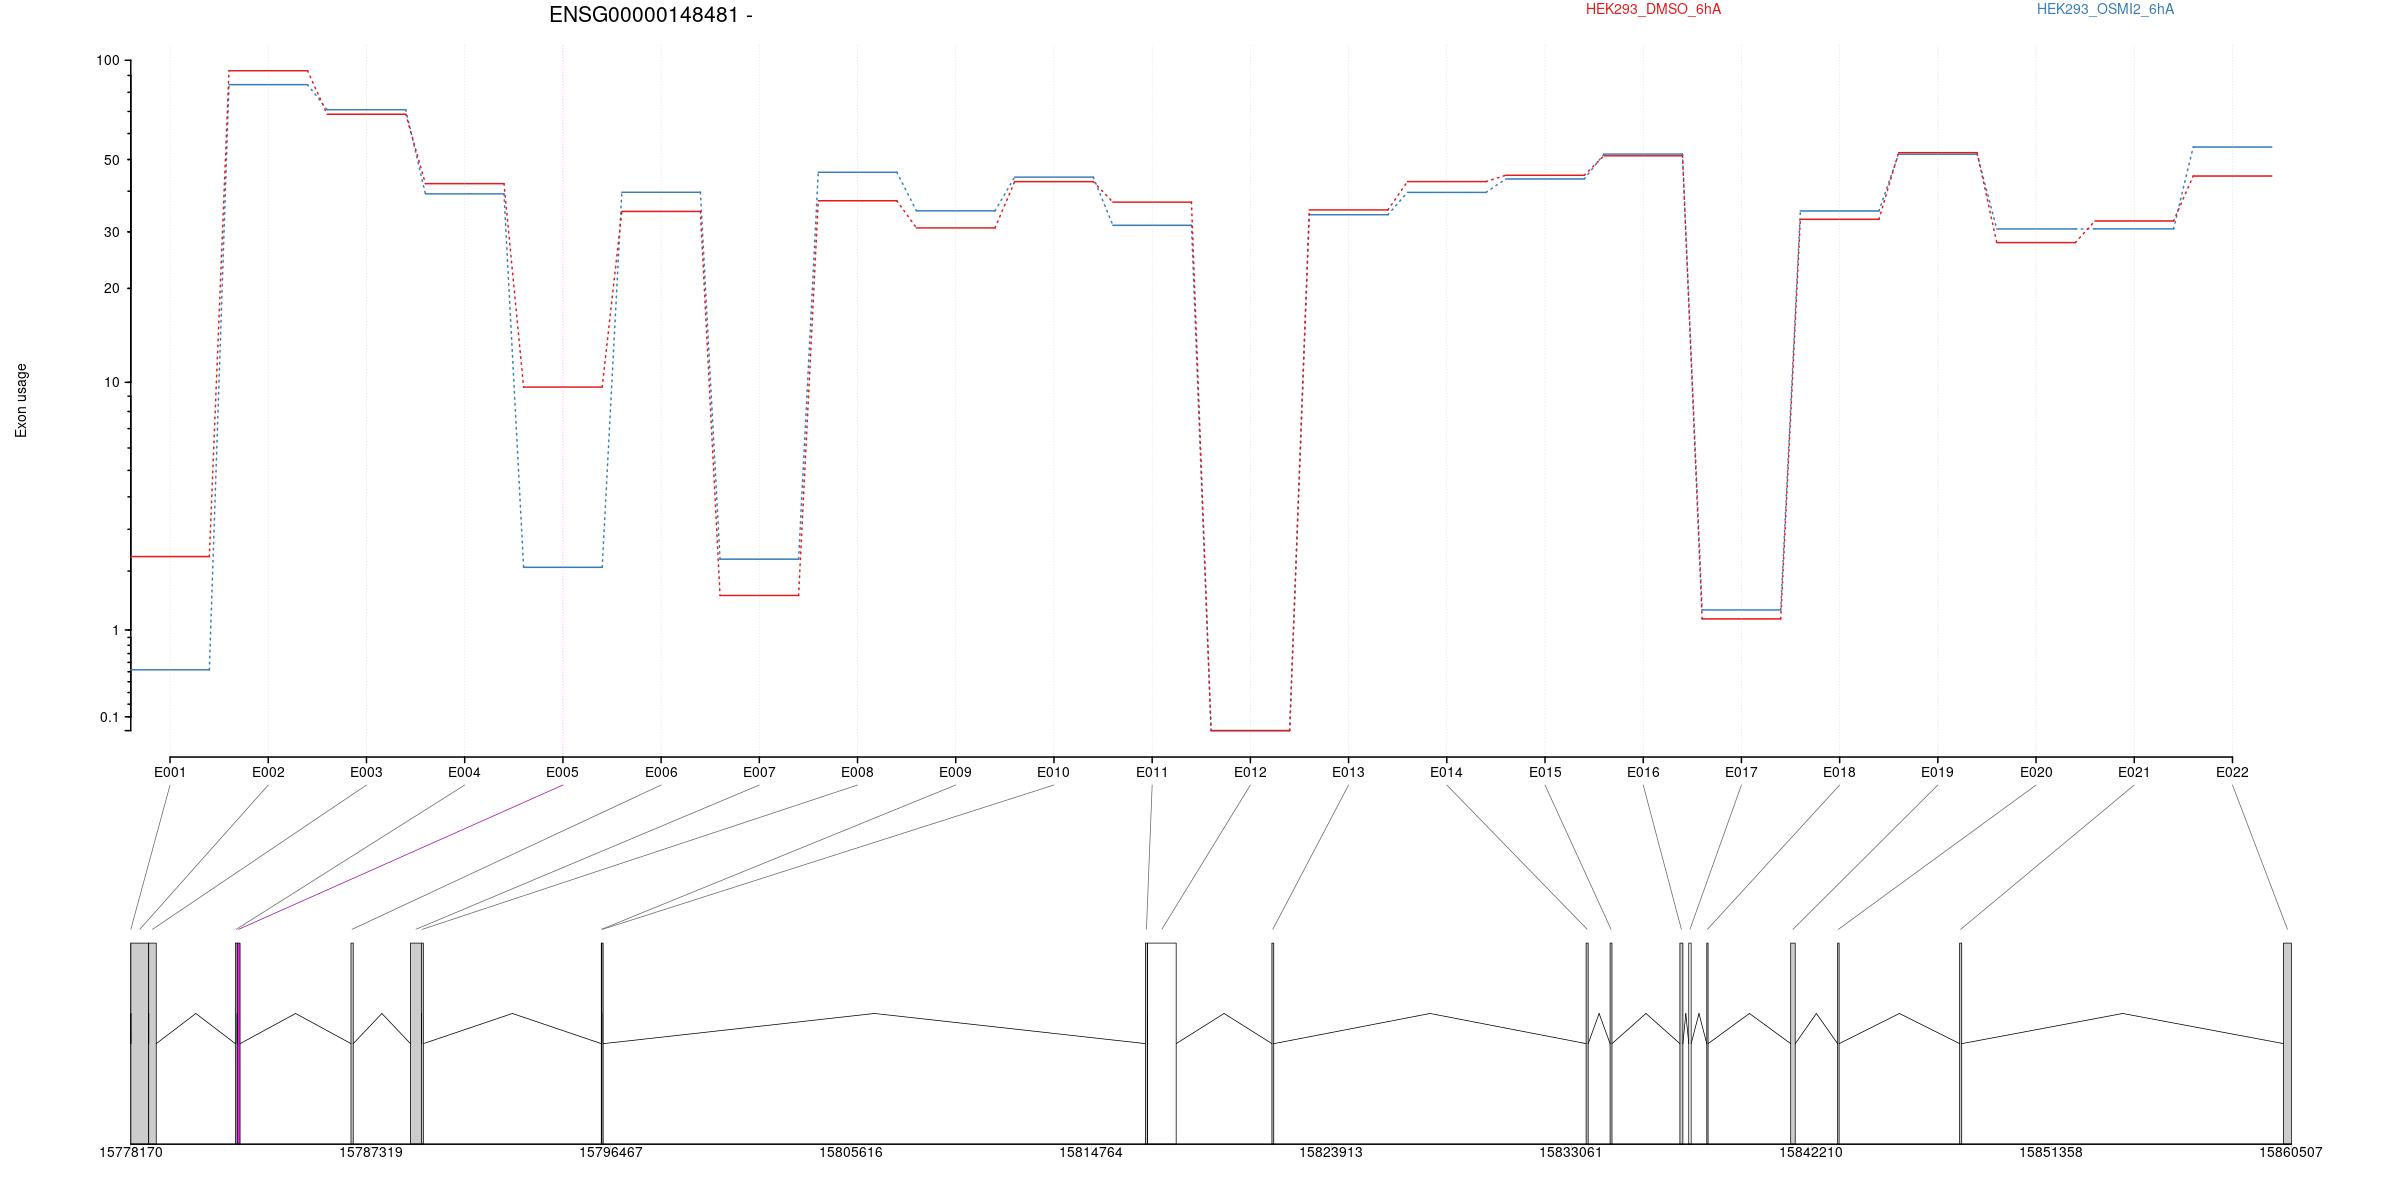Click exon label E019

pos(1937,772)
